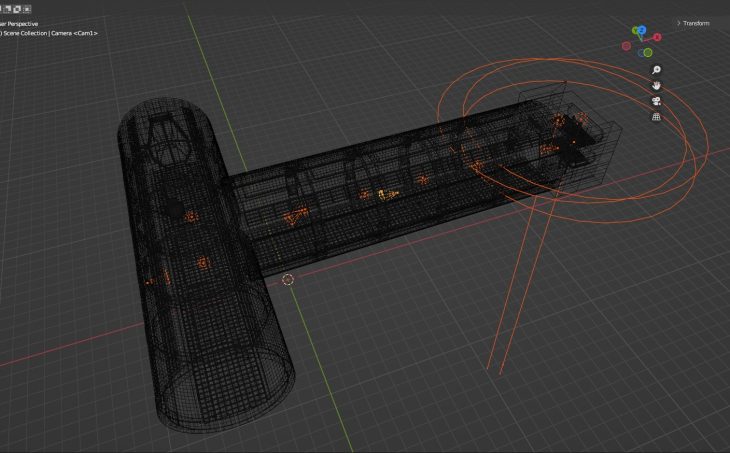730x453 pixels.
Task: Switch perspective/orthographic with the grid icon
Action: (656, 116)
